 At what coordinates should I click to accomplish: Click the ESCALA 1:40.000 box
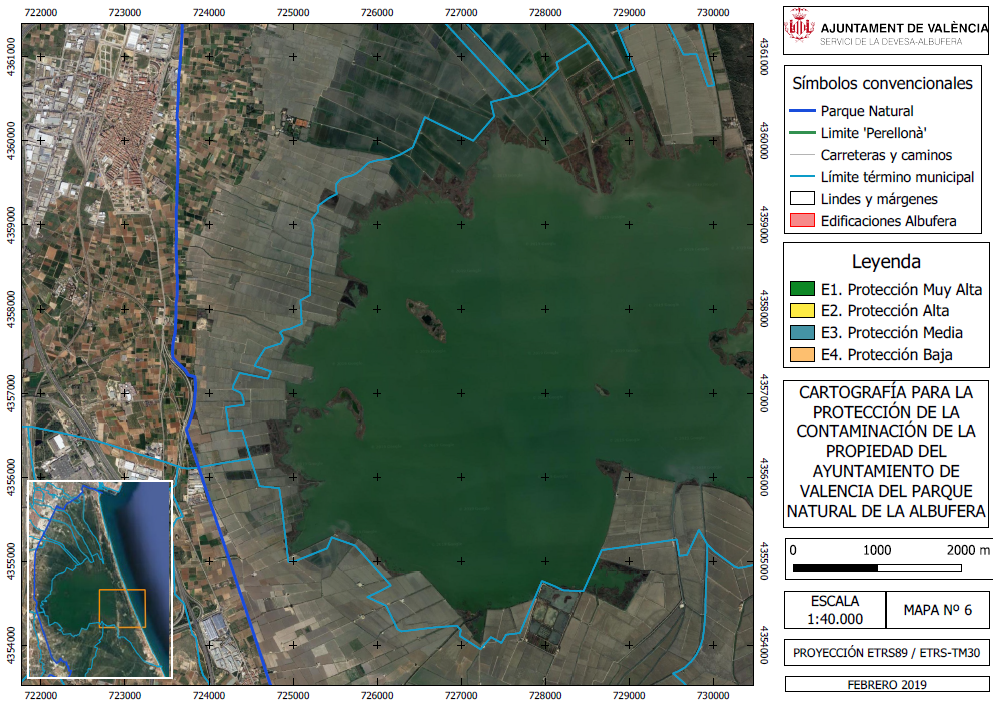[835, 610]
